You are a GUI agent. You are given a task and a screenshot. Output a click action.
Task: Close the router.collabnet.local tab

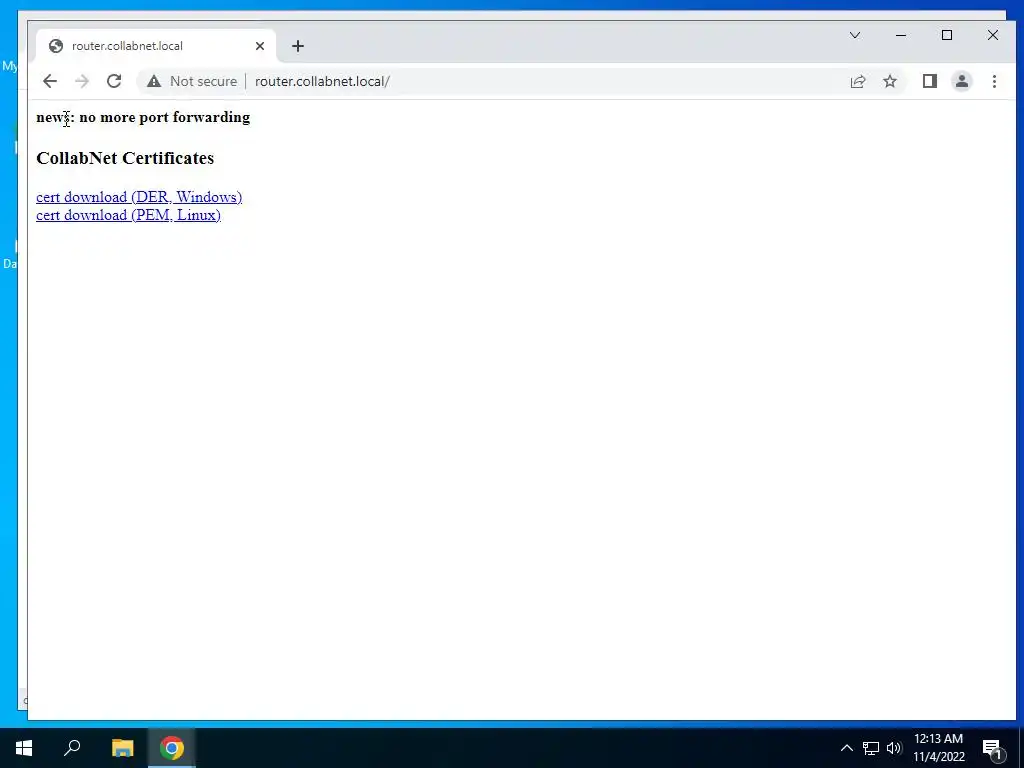coord(260,46)
